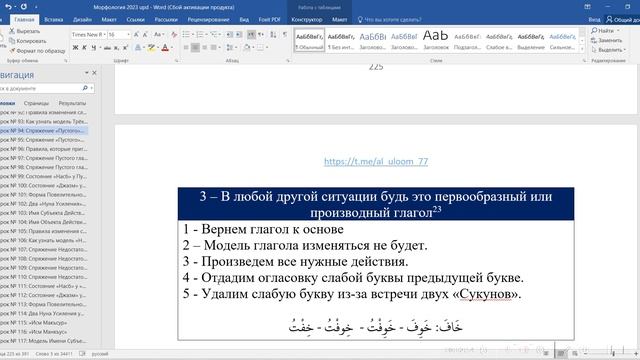
Task: Toggle Bold (Ж) formatting
Action: [x=75, y=48]
